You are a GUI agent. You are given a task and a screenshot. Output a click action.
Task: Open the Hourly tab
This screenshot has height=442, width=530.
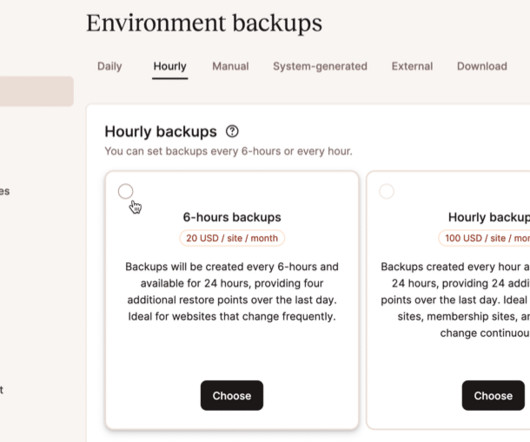(170, 66)
